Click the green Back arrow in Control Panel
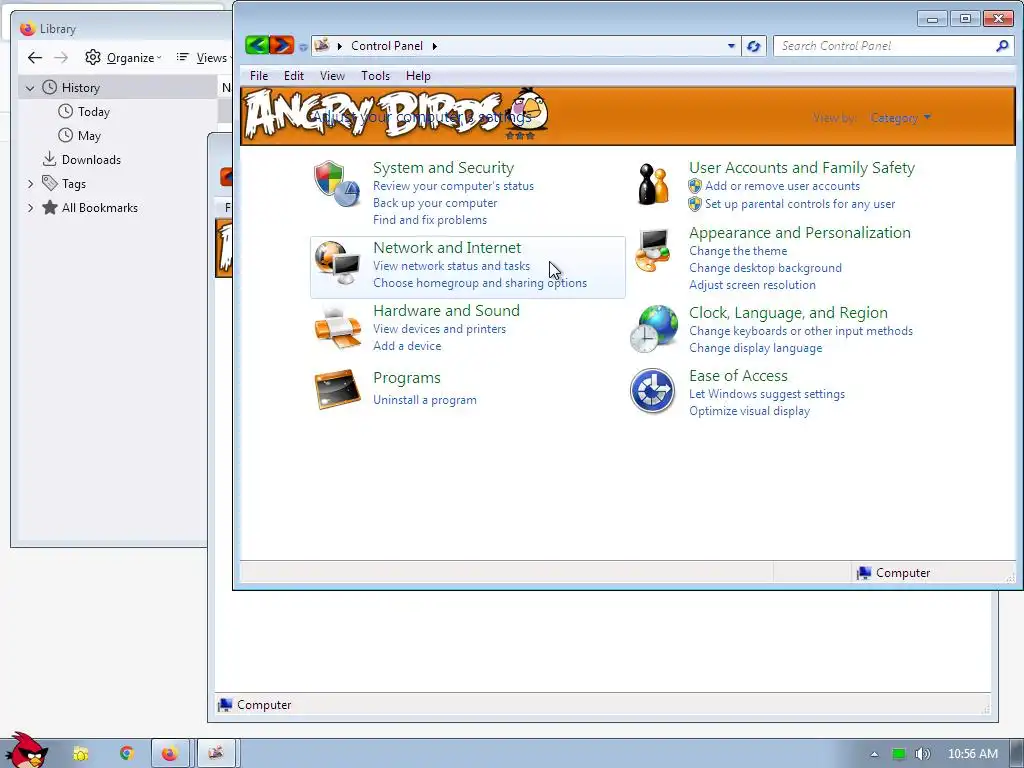Image resolution: width=1024 pixels, height=768 pixels. point(257,45)
